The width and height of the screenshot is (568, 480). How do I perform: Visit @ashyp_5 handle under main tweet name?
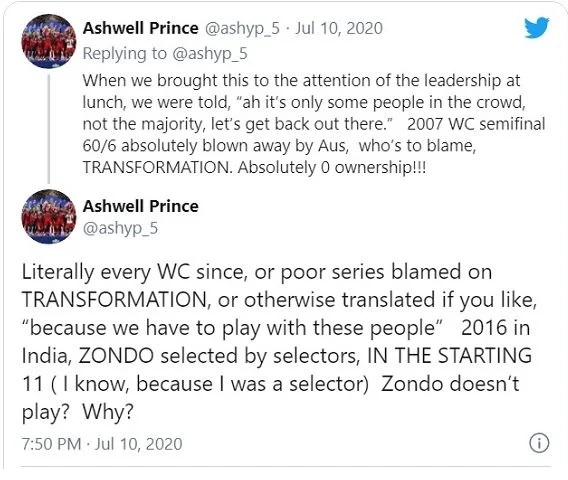(x=120, y=229)
